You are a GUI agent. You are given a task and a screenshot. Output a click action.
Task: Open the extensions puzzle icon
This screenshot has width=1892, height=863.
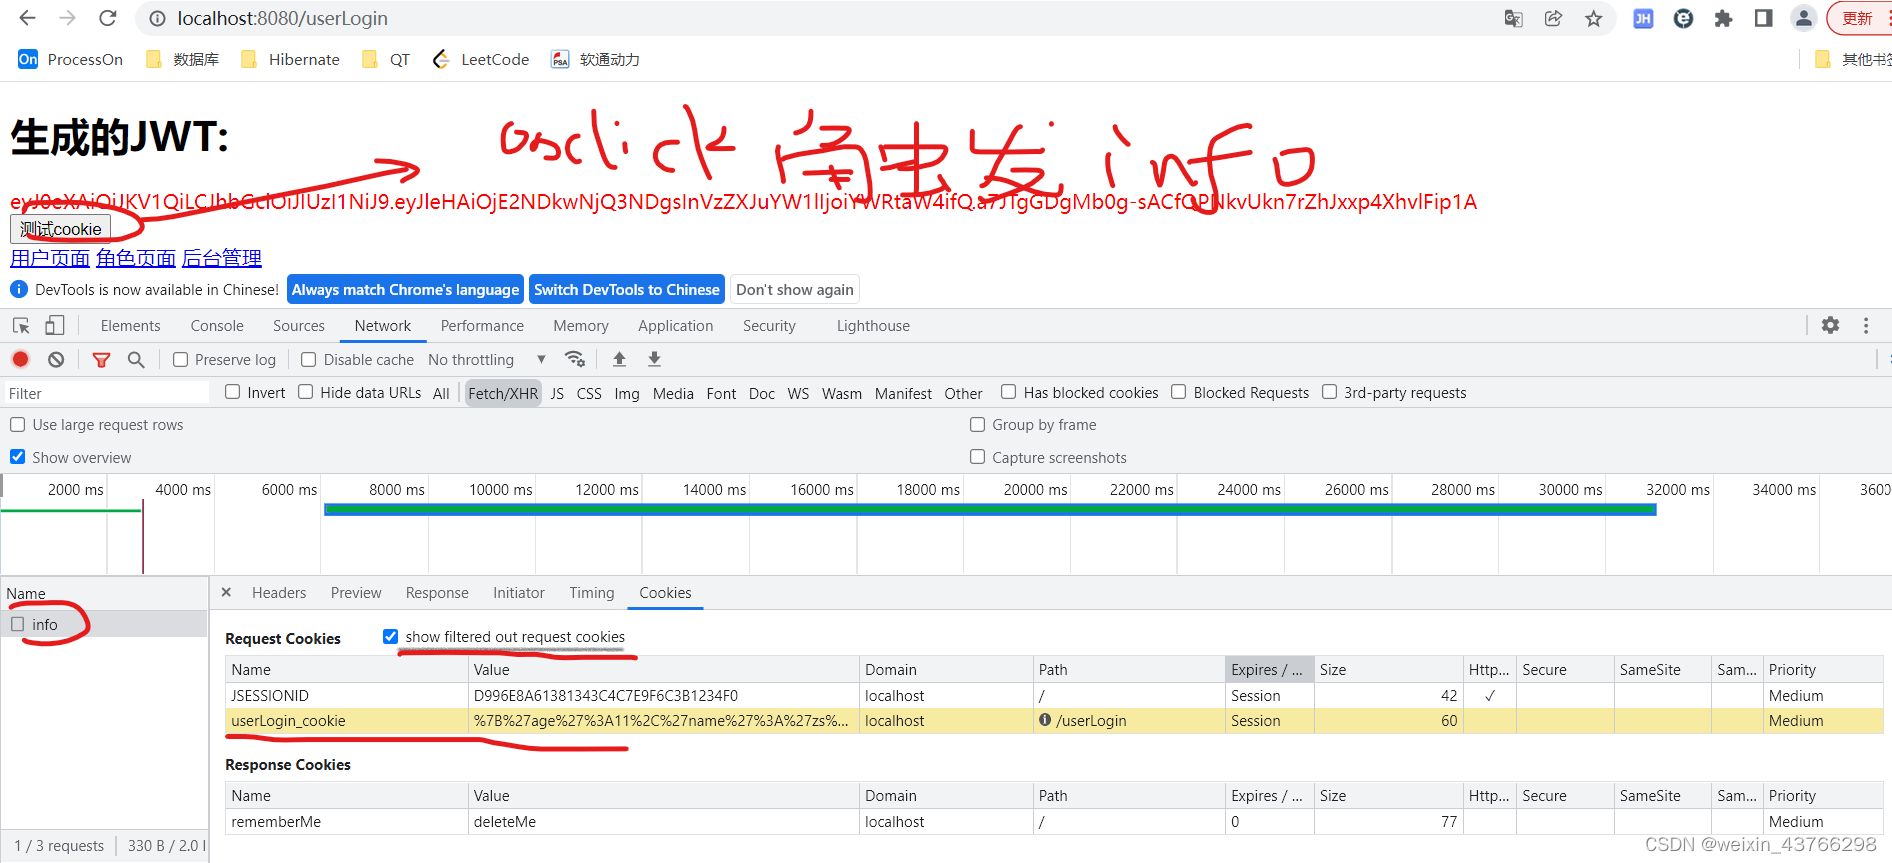coord(1723,18)
